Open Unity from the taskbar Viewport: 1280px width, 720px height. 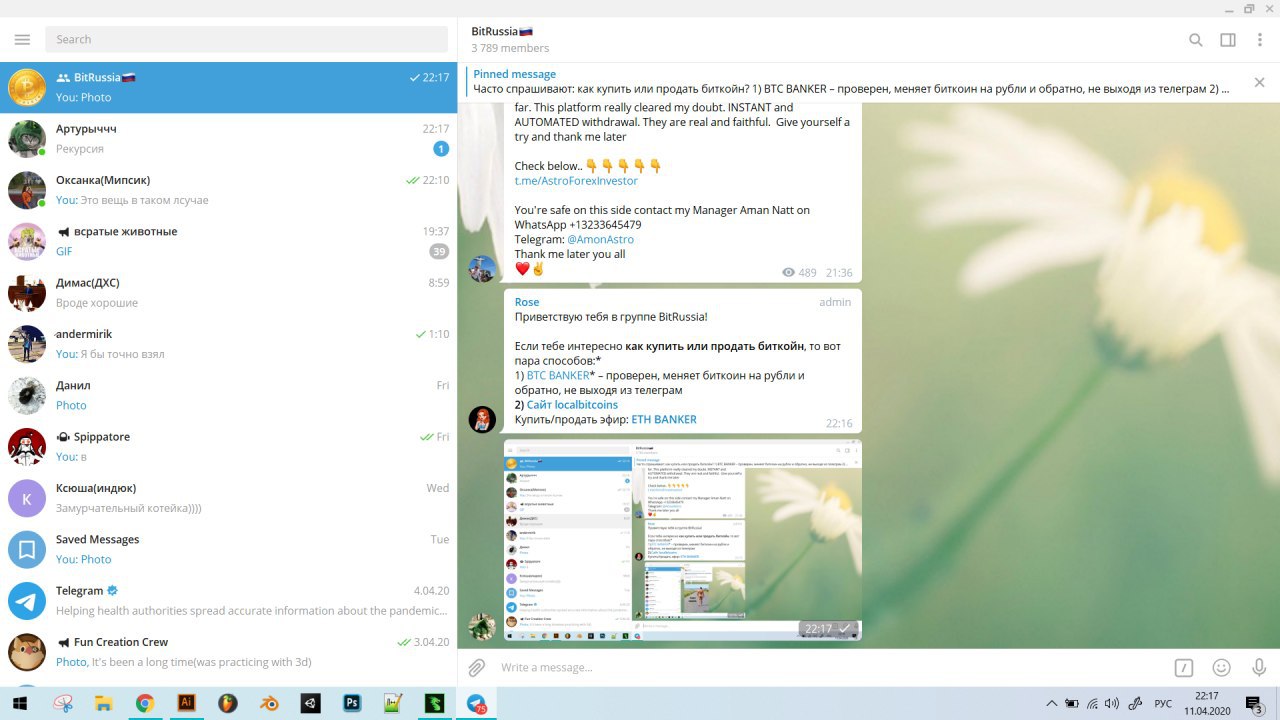310,703
